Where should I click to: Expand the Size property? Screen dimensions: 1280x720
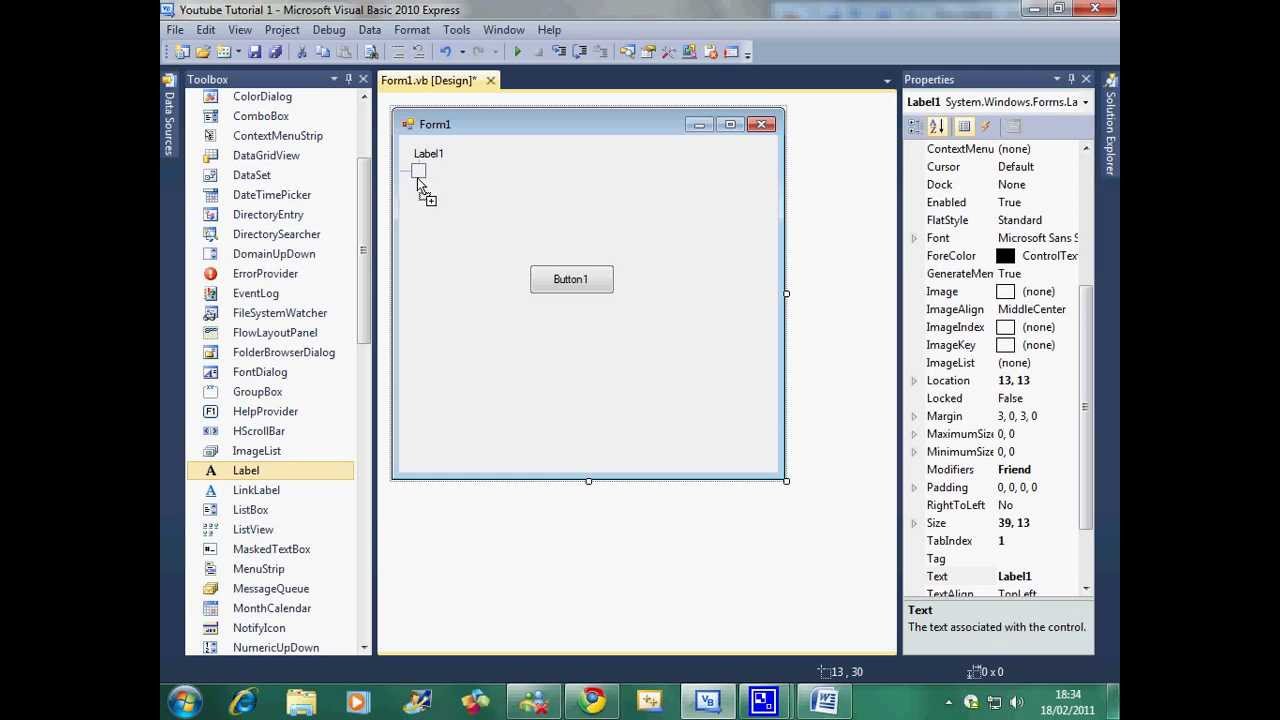click(x=914, y=523)
